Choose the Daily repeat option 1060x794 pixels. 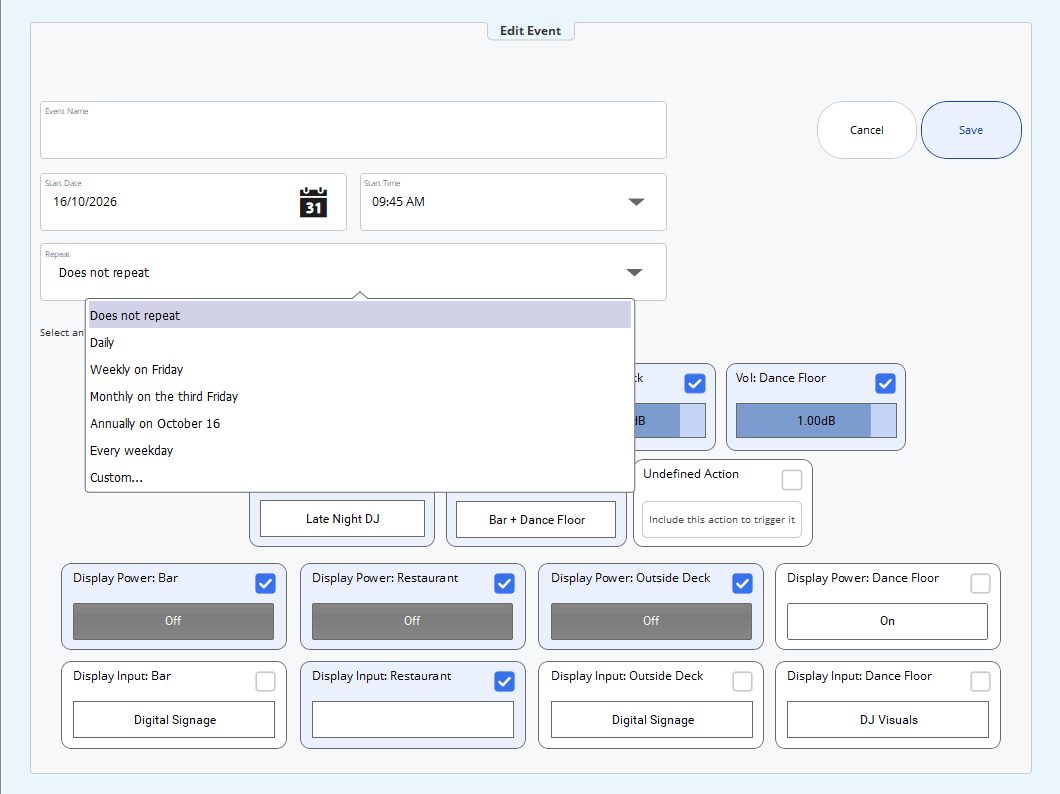pyautogui.click(x=360, y=343)
